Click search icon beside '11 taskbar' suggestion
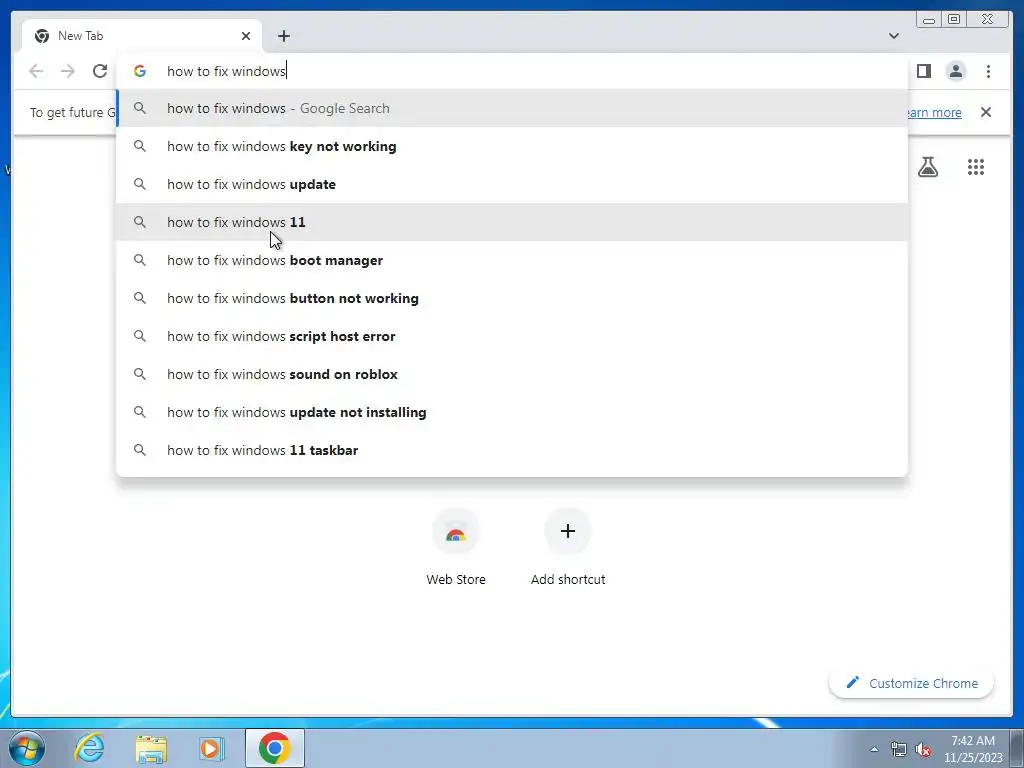The width and height of the screenshot is (1024, 768). click(140, 450)
